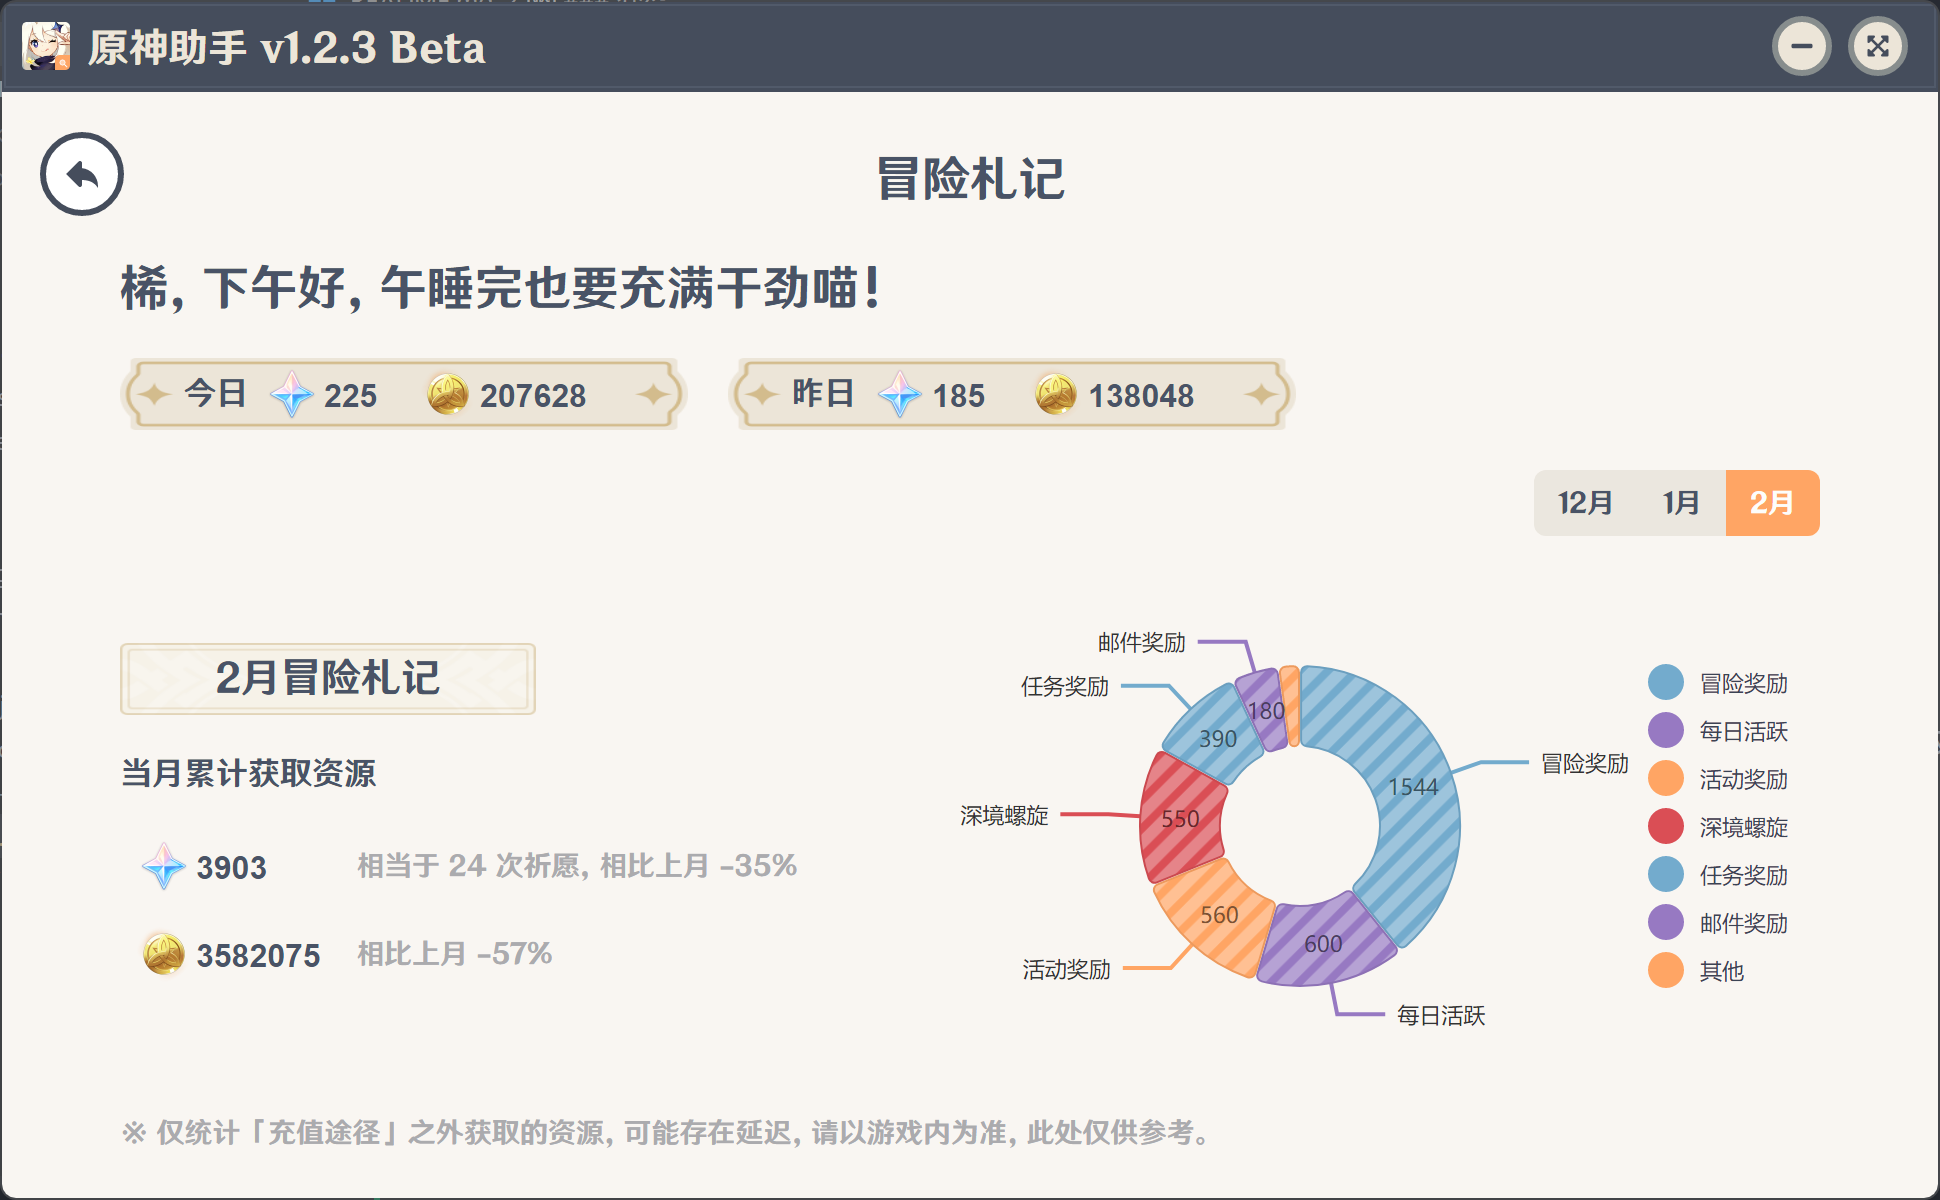Toggle the 深境螺旋 legend item
This screenshot has height=1200, width=1940.
1742,827
